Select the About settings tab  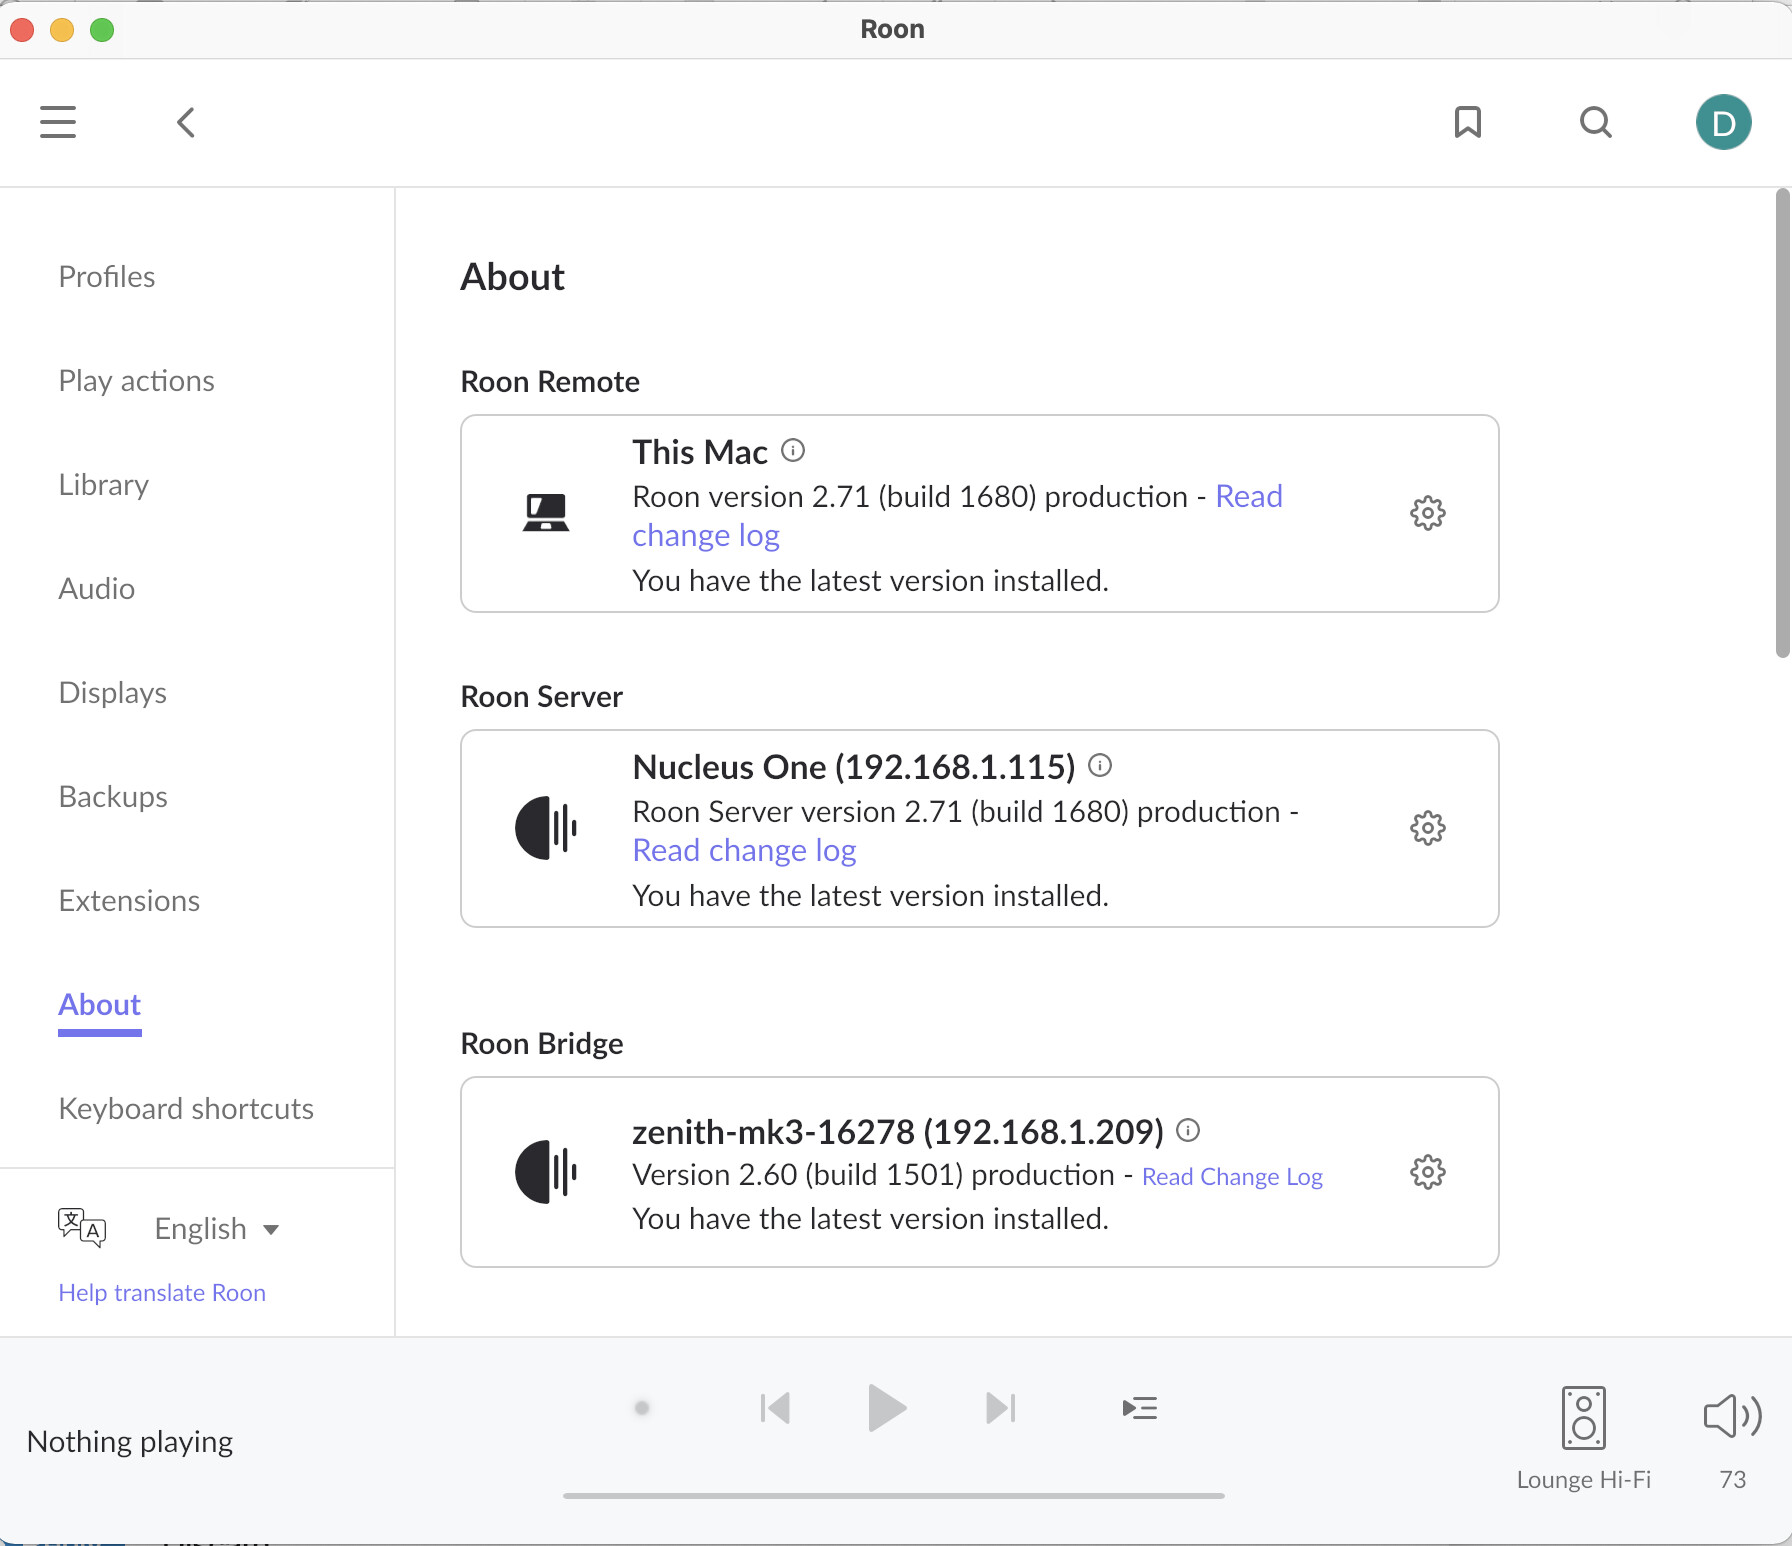tap(100, 1005)
